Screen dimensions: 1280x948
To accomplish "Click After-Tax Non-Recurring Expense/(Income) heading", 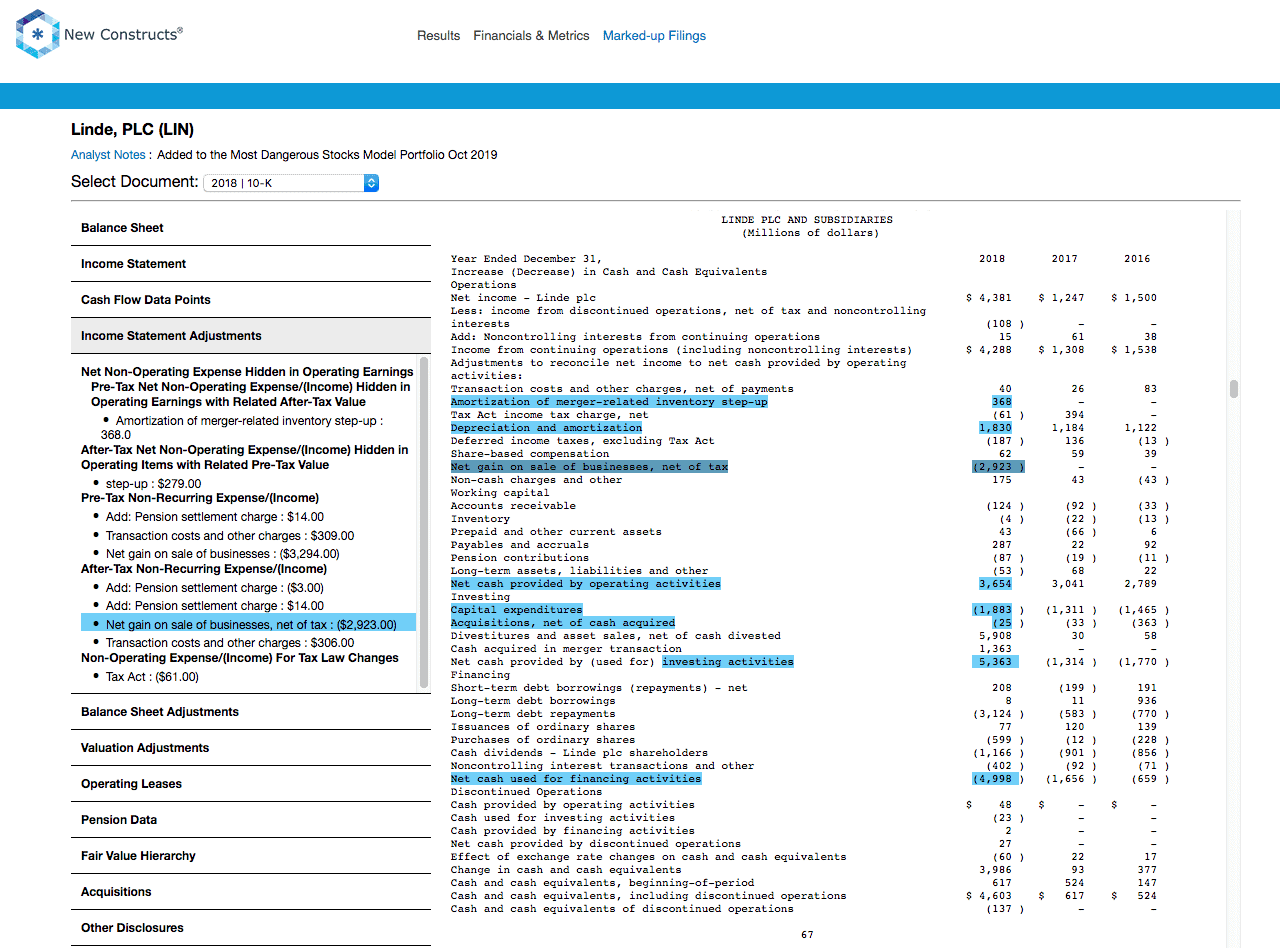I will click(204, 569).
